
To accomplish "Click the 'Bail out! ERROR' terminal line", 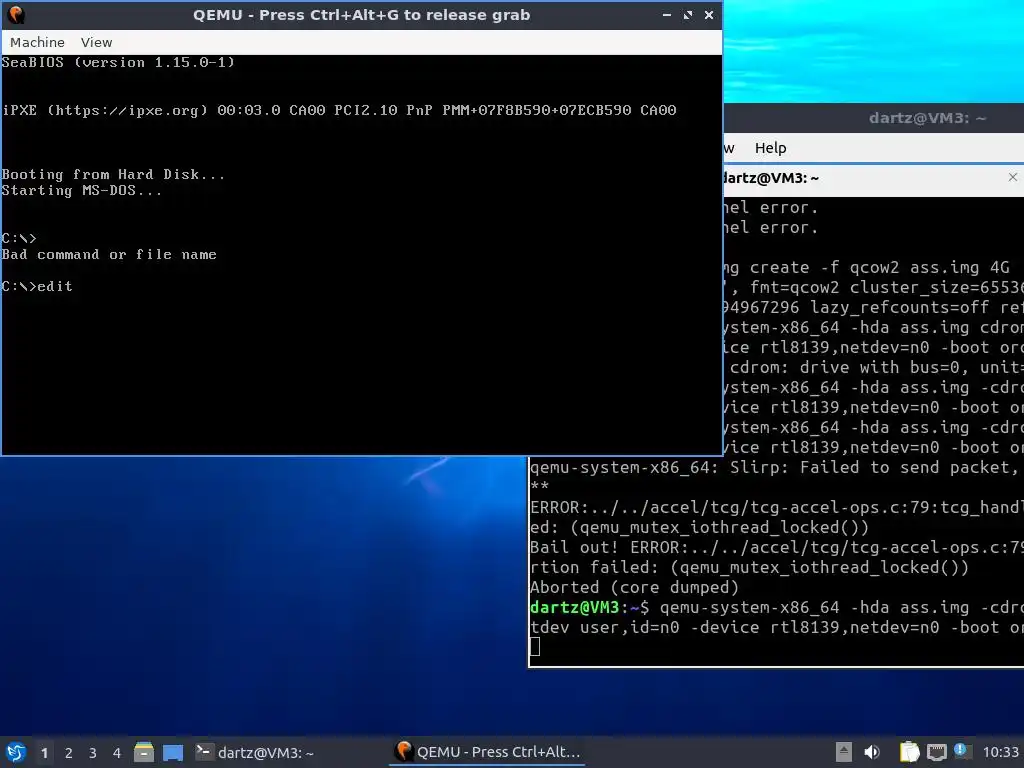I will coord(776,547).
